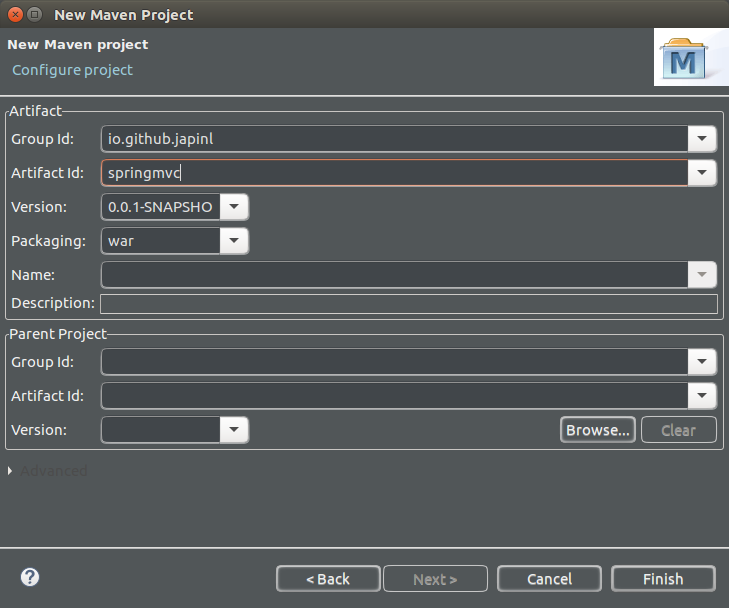Click the Description text box
729x608 pixels.
tap(409, 304)
